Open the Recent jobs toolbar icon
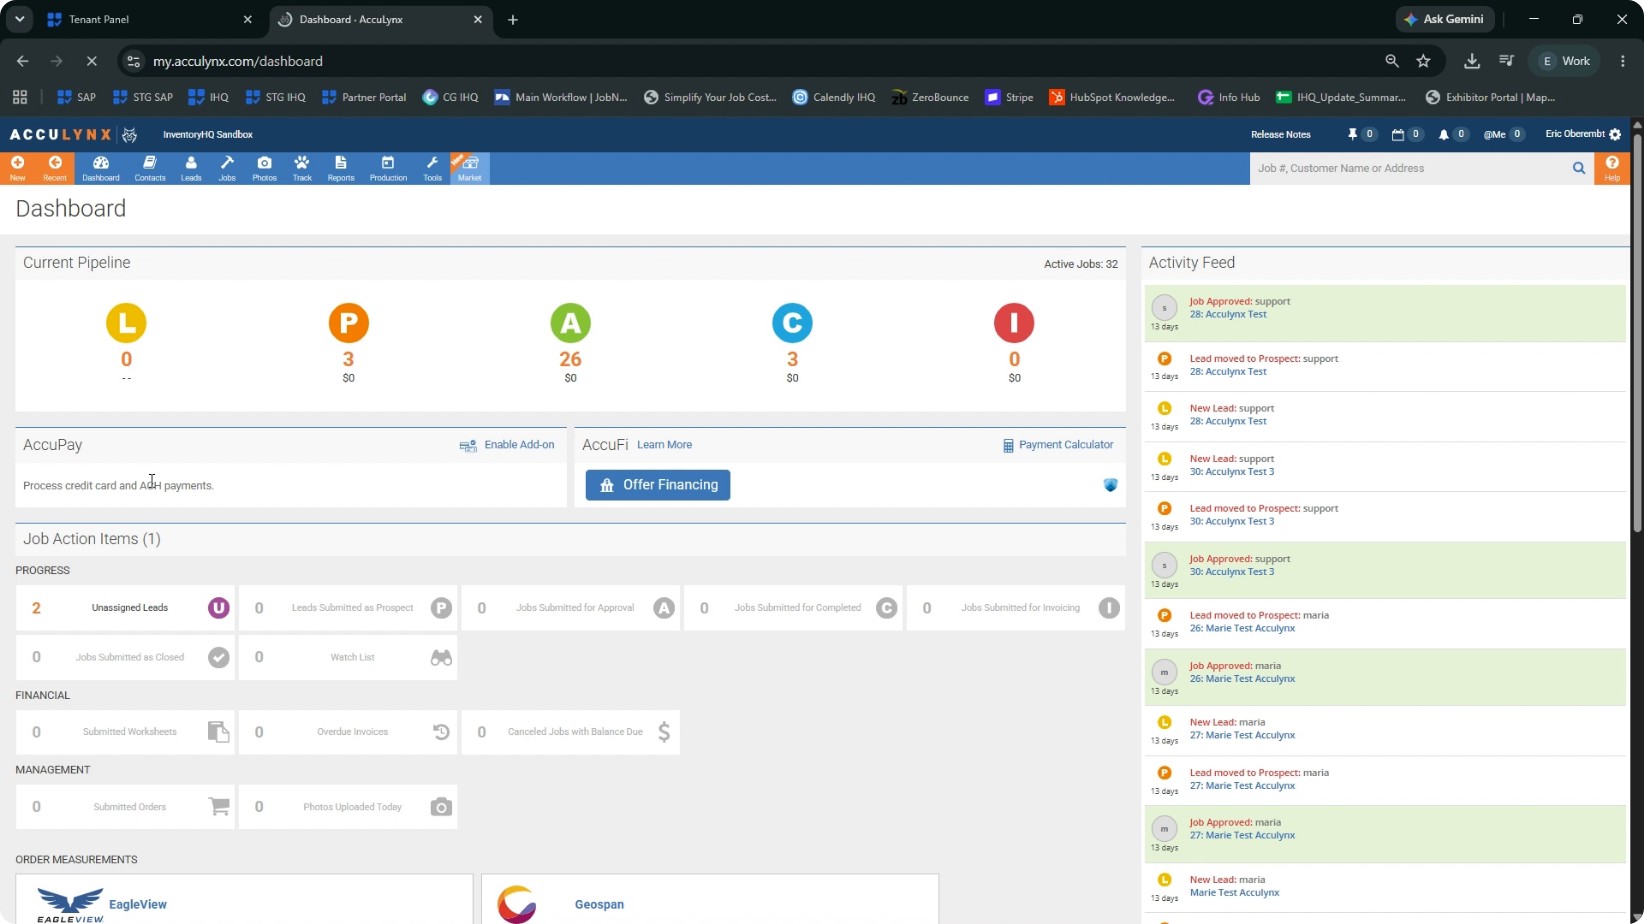The width and height of the screenshot is (1644, 924). (55, 168)
